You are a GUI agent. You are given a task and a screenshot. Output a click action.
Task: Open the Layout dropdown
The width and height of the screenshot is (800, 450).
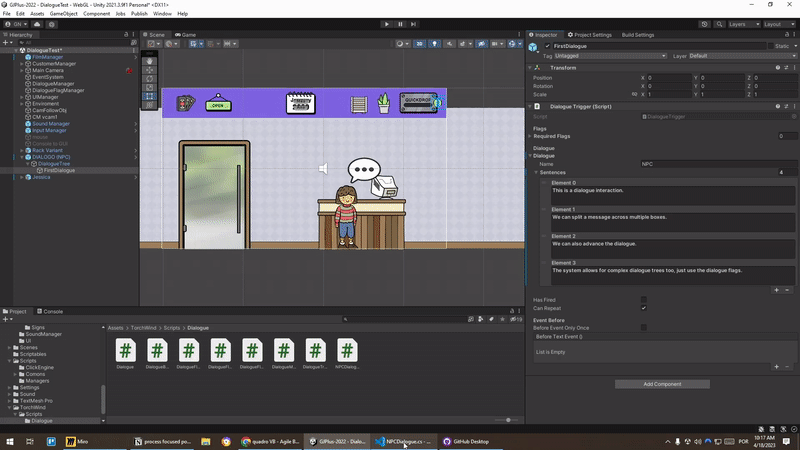779,24
